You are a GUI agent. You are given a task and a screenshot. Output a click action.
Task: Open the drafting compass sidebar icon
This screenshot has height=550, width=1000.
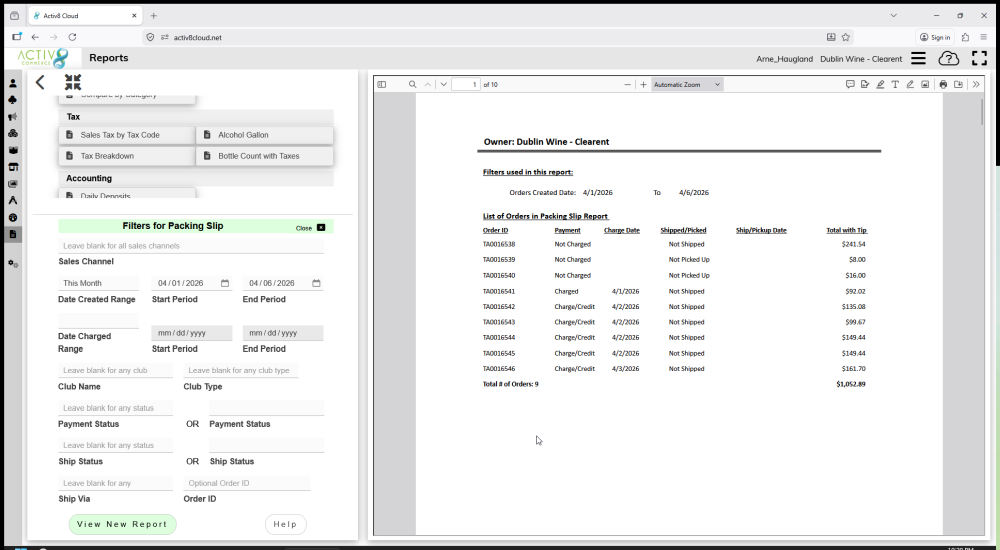pyautogui.click(x=13, y=200)
